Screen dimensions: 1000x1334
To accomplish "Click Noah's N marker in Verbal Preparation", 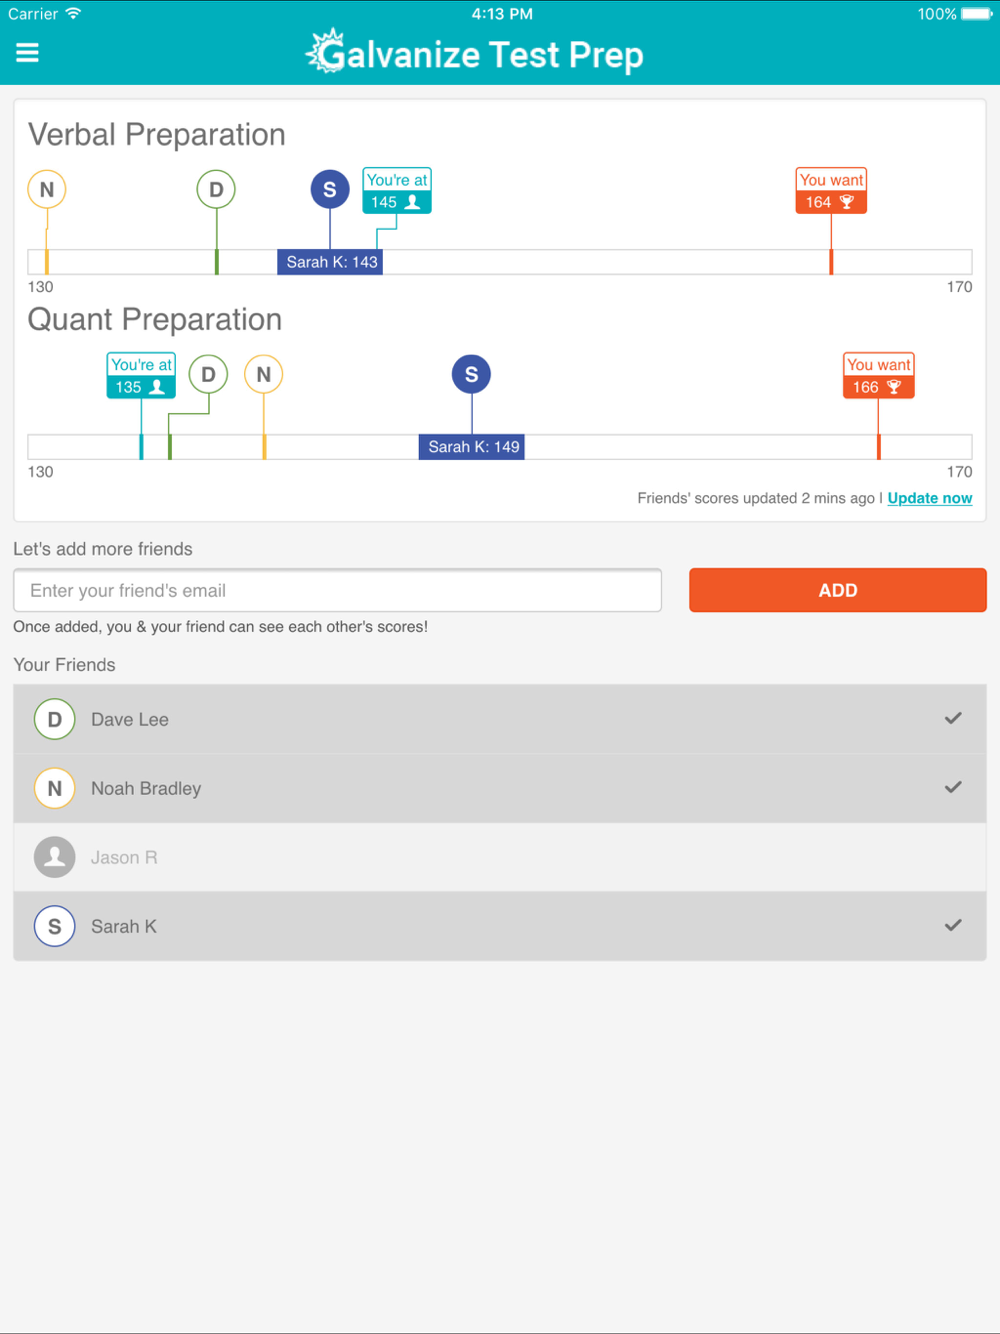I will tap(47, 189).
